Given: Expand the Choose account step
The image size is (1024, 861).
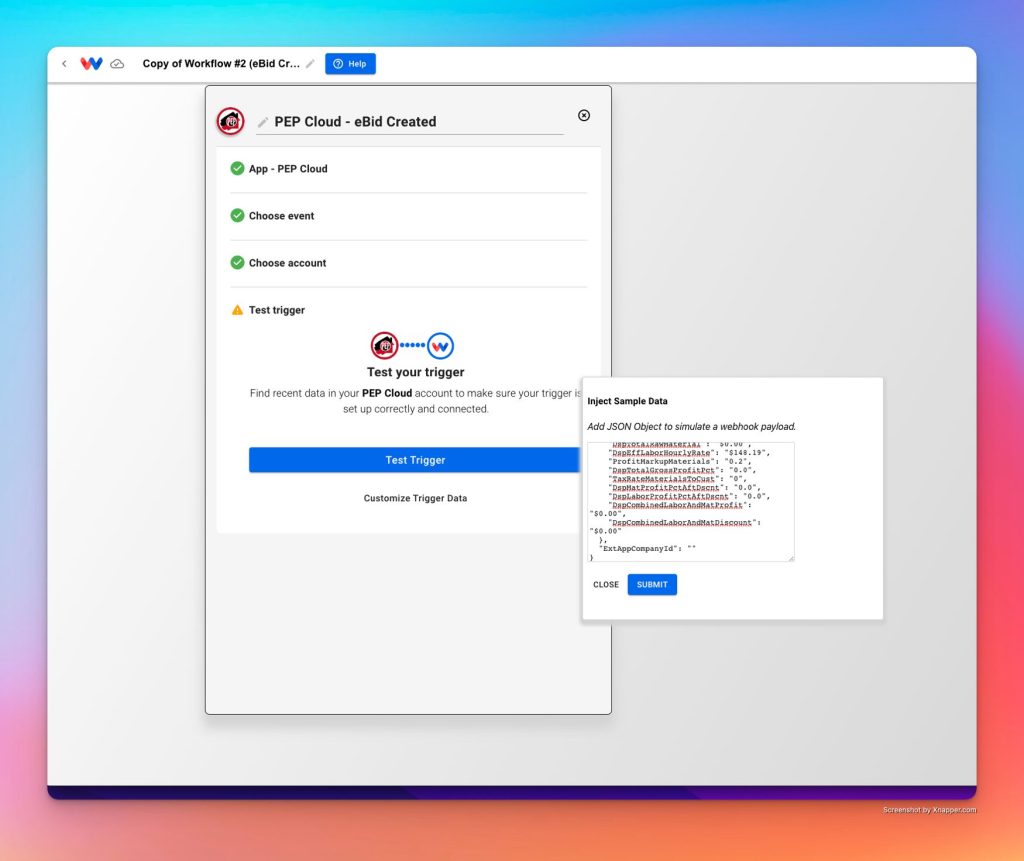Looking at the screenshot, I should 408,263.
